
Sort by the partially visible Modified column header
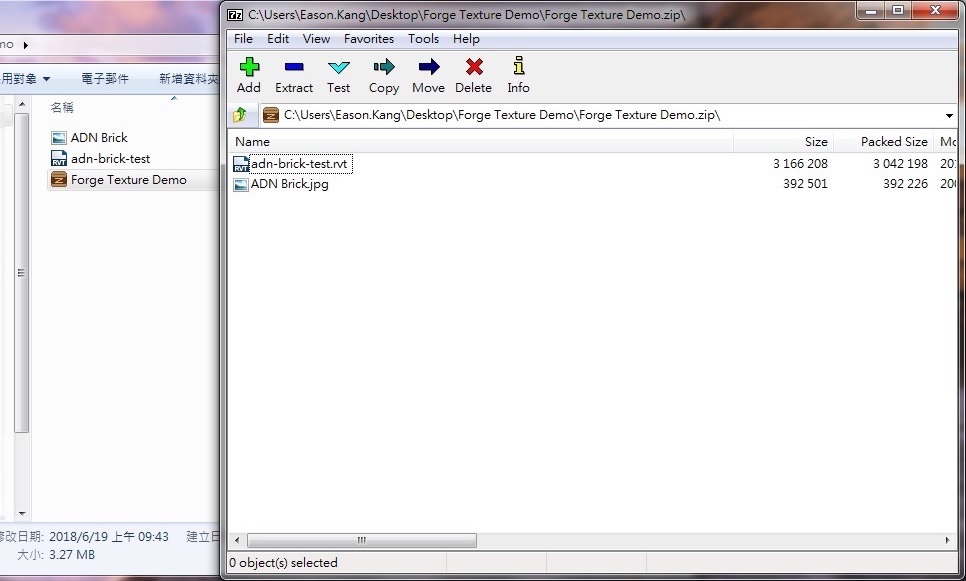[948, 142]
